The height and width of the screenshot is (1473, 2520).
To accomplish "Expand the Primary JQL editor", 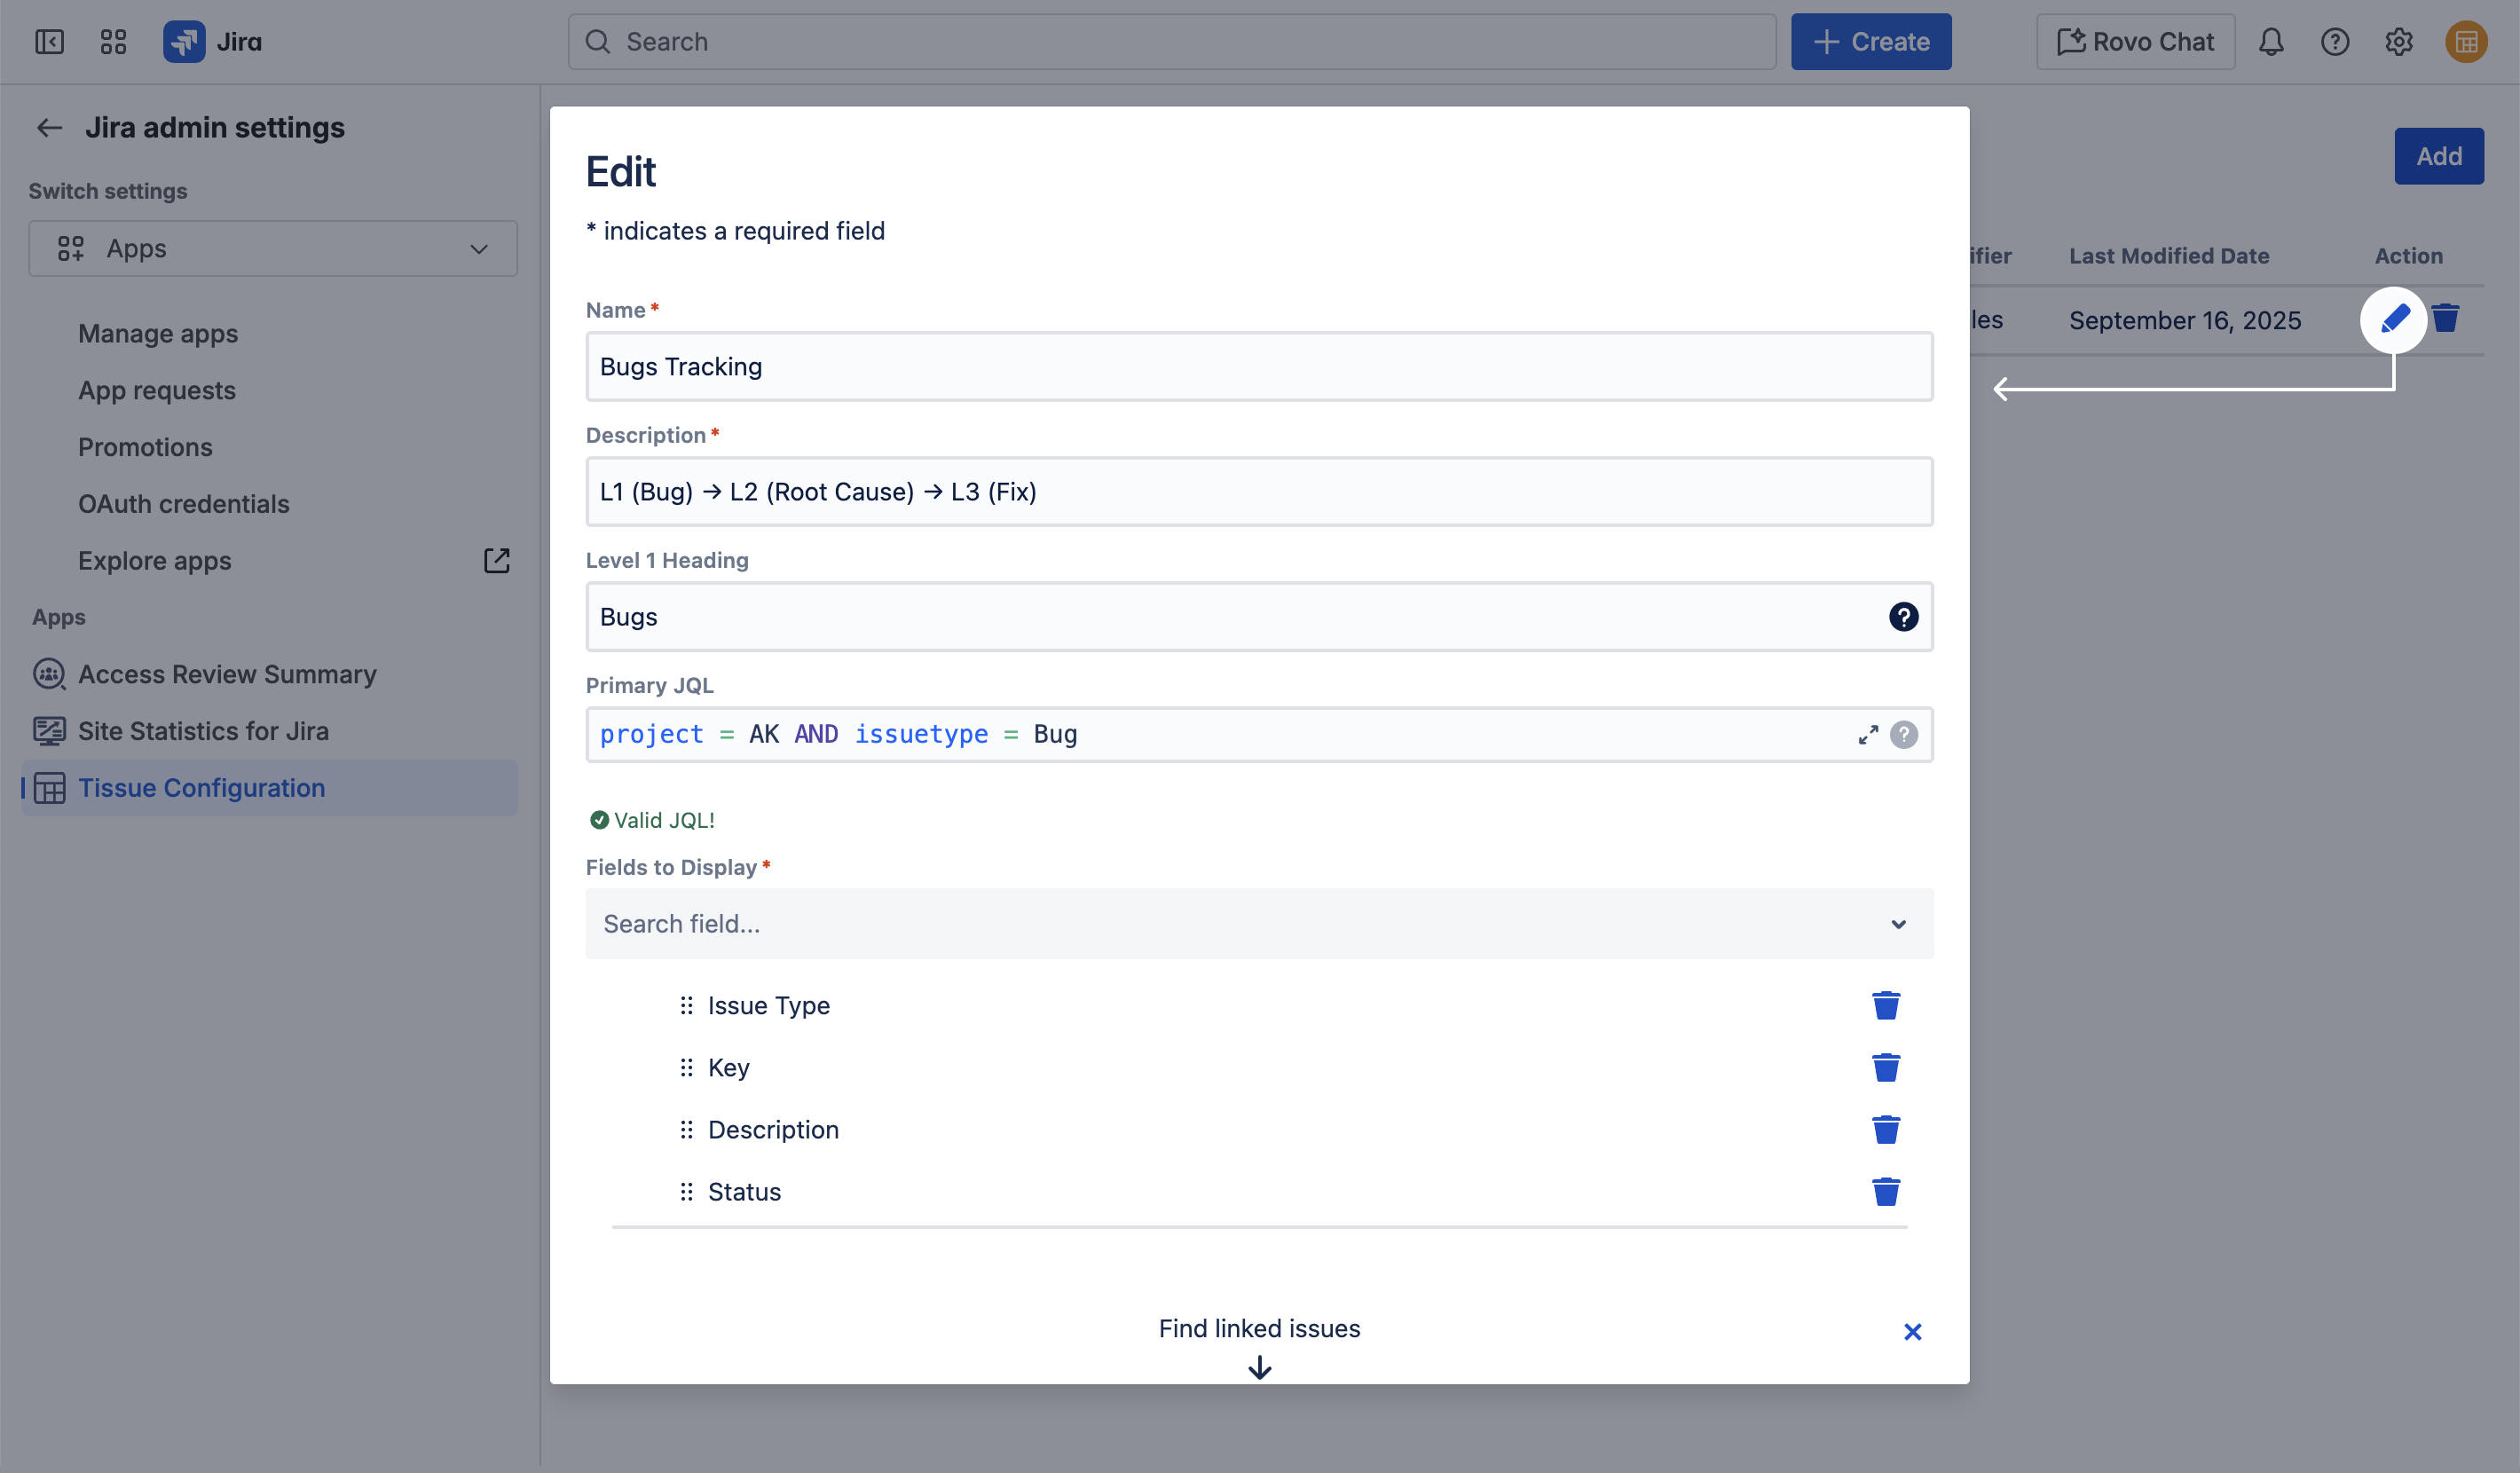I will [x=1867, y=735].
